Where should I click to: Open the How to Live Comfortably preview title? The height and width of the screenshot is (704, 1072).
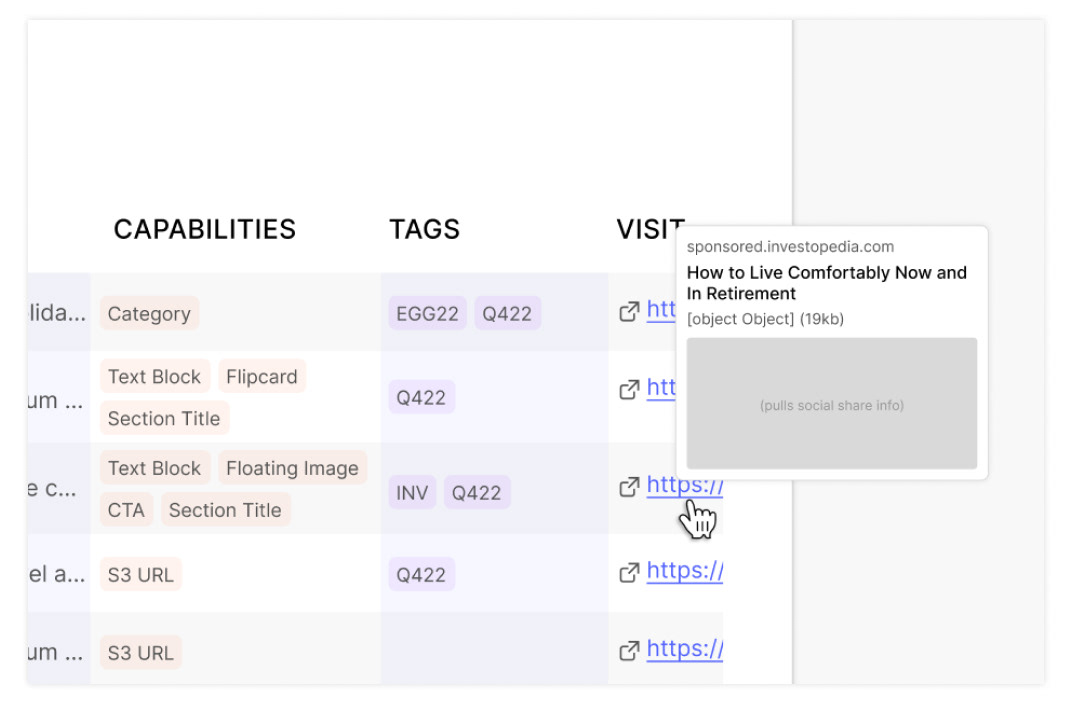click(827, 283)
